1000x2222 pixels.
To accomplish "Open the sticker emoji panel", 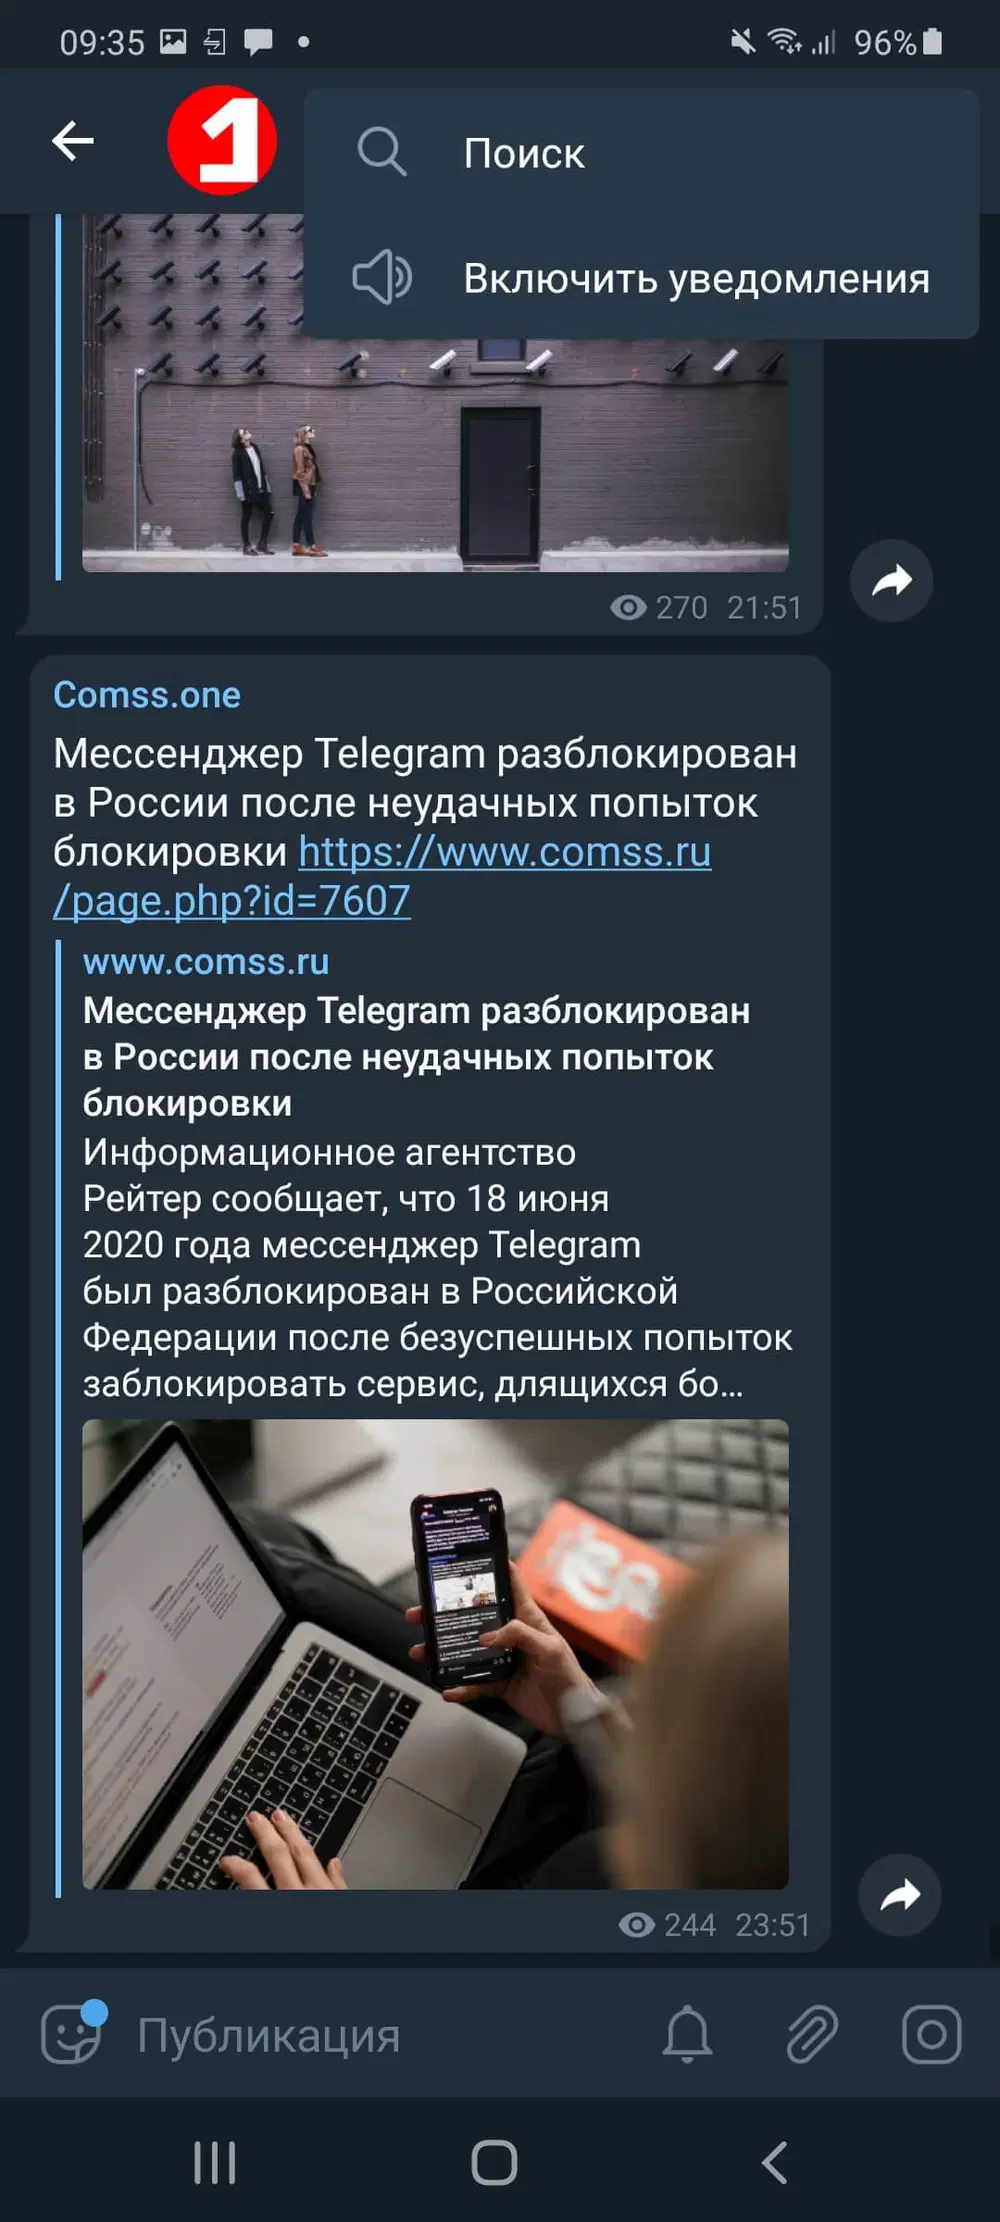I will [x=72, y=2035].
